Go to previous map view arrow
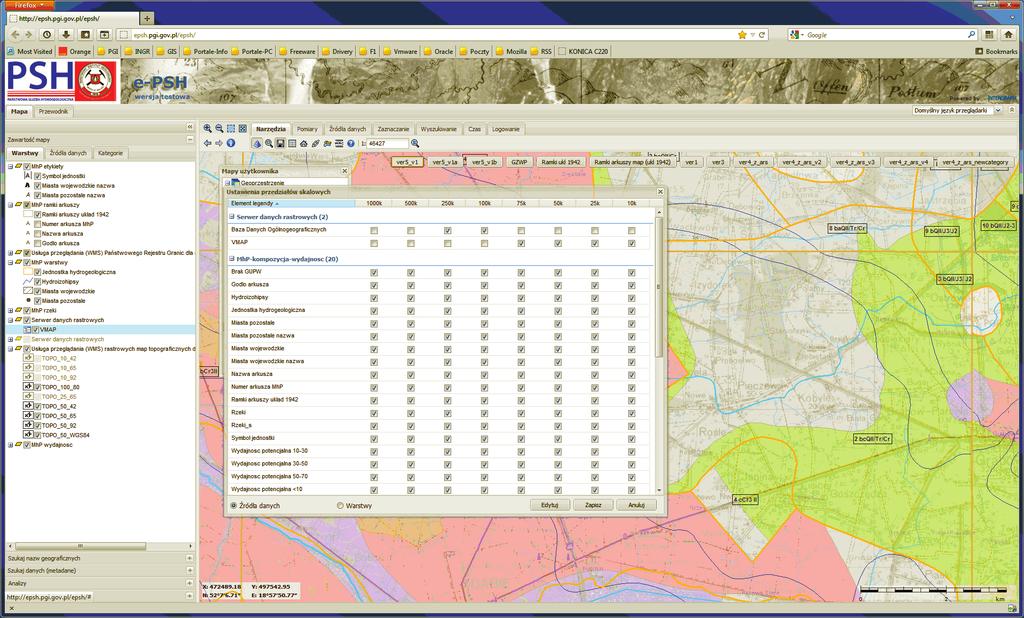Viewport: 1024px width, 618px height. [x=207, y=143]
